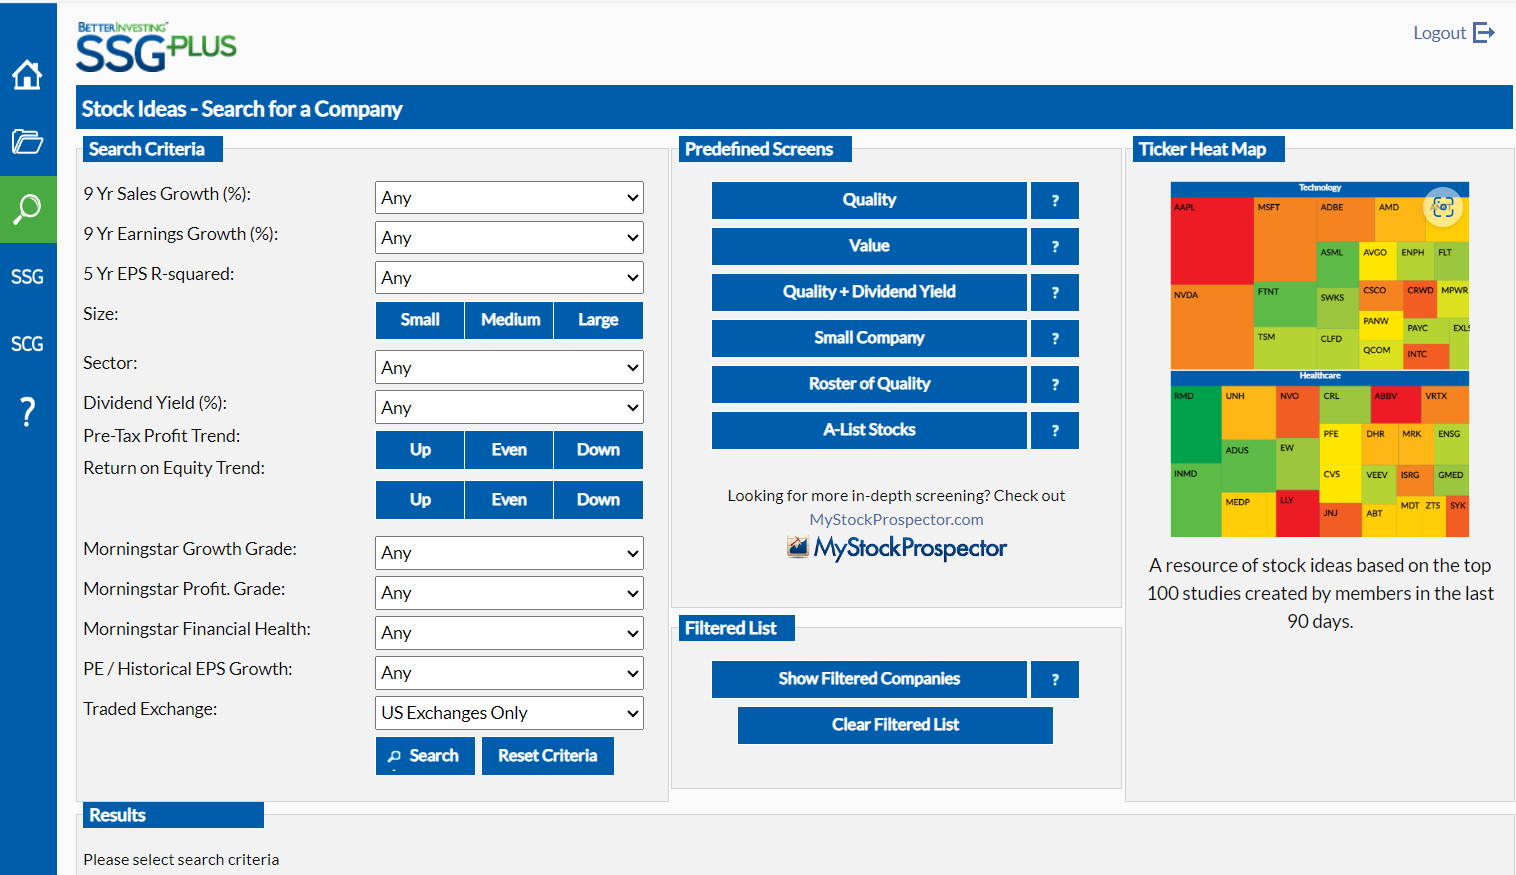Click the Technology heat map header
The height and width of the screenshot is (875, 1516).
[x=1320, y=188]
